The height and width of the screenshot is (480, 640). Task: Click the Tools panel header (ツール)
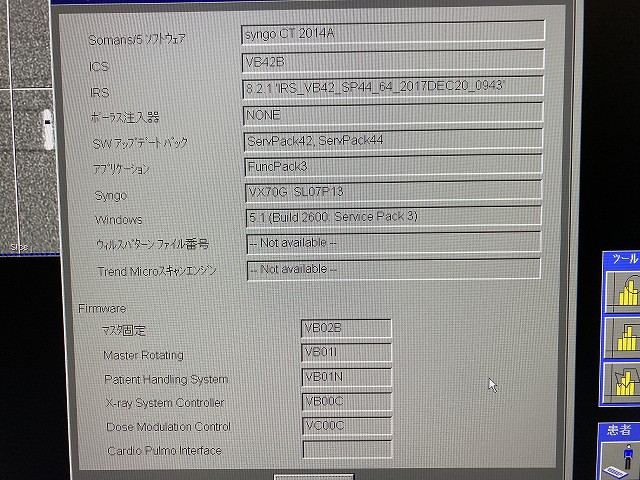(x=624, y=258)
